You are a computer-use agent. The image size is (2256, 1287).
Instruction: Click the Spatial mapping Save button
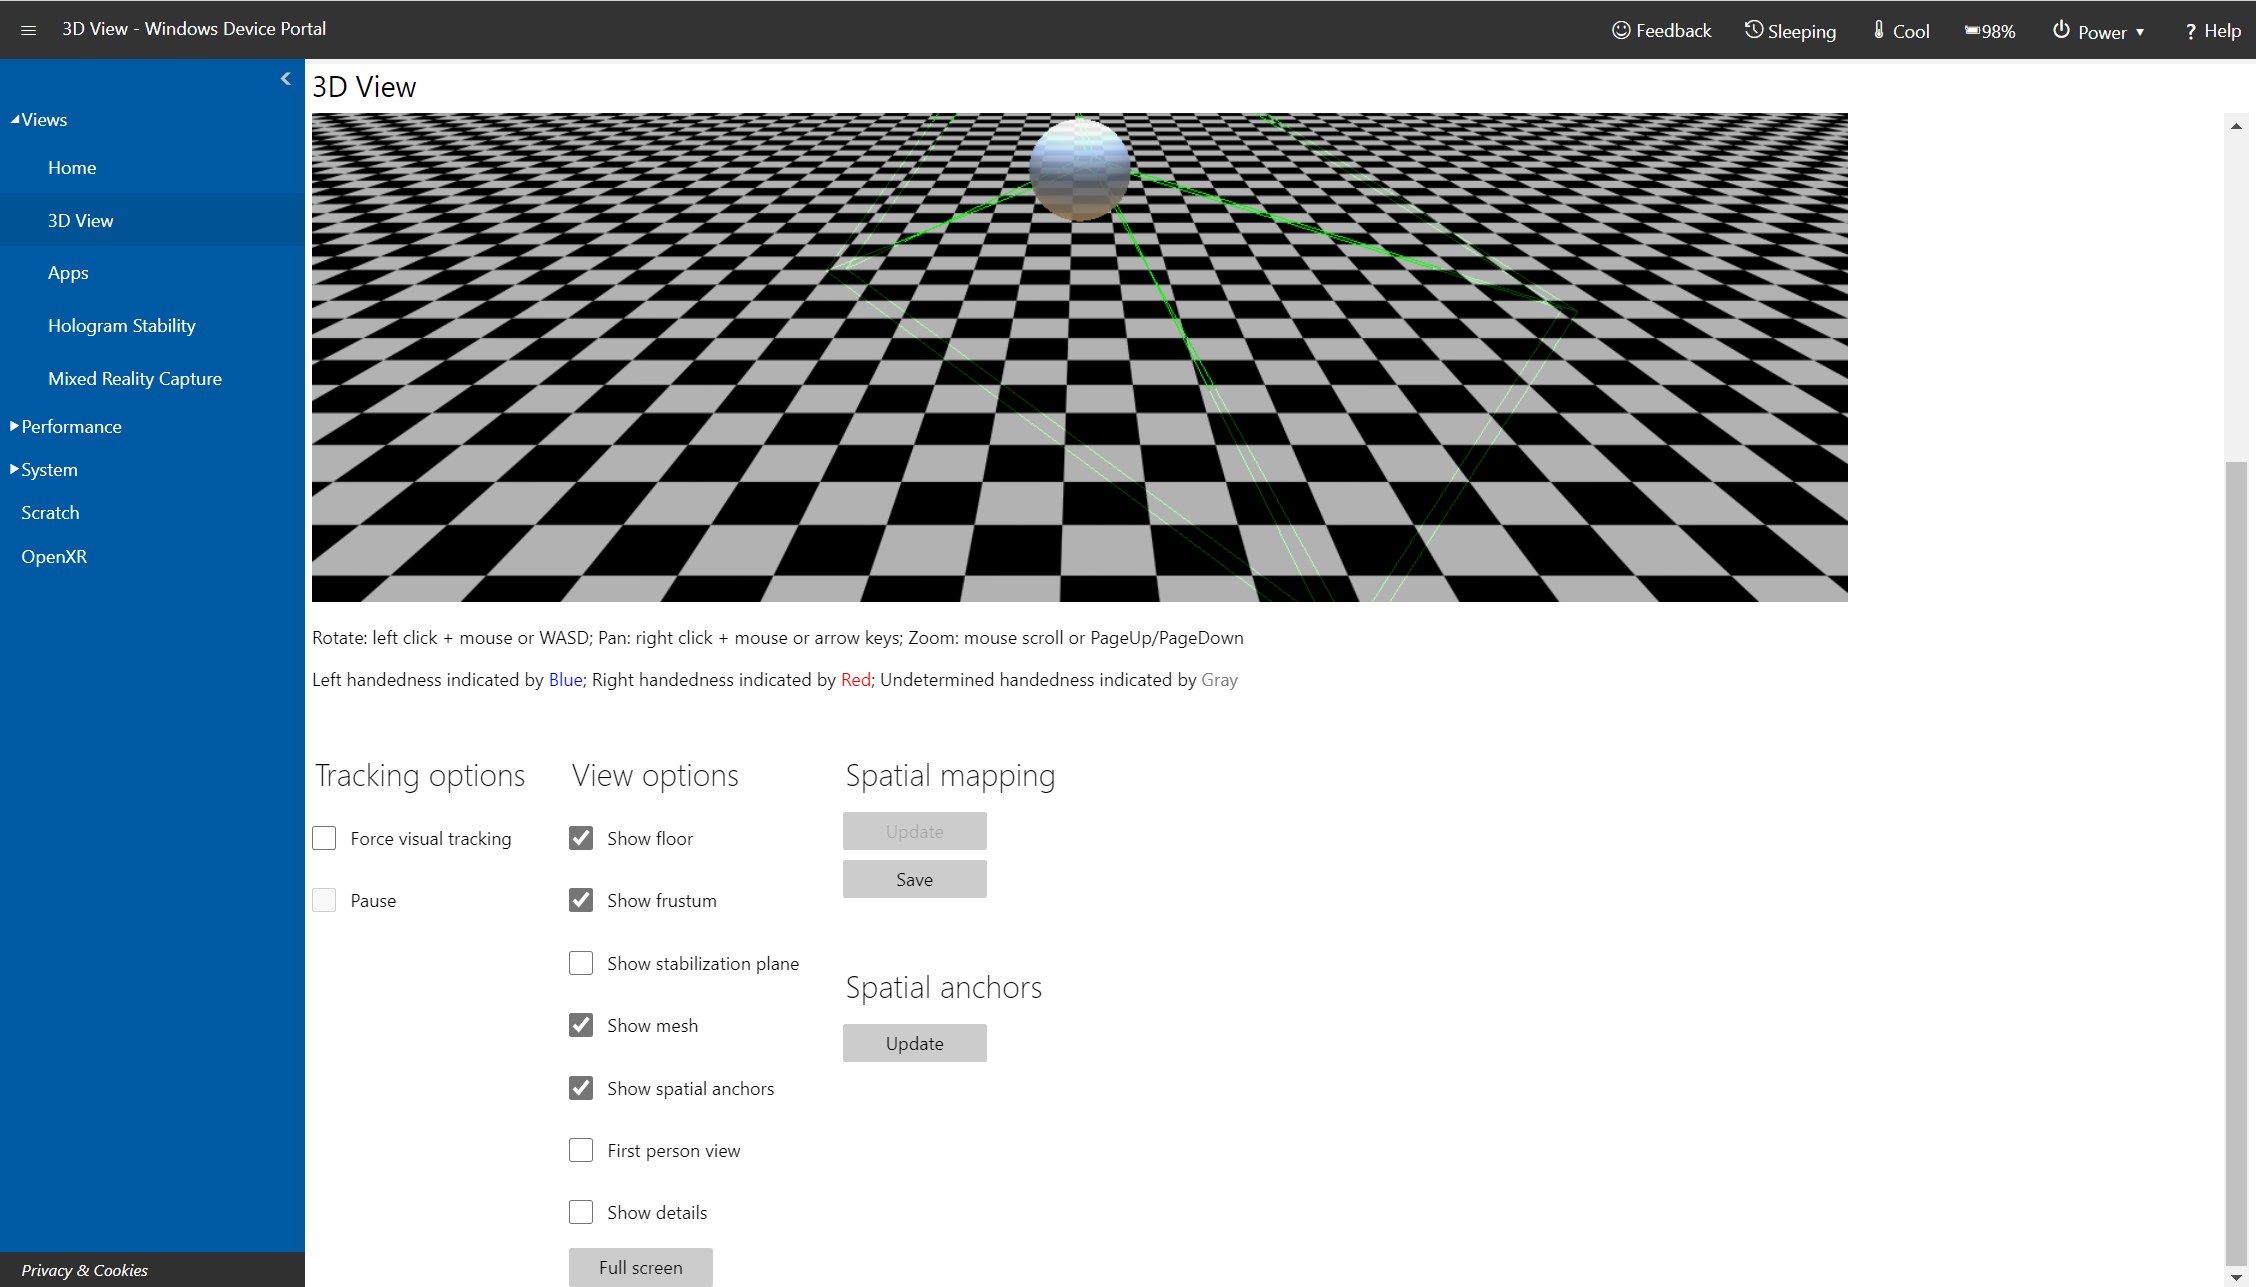point(914,880)
